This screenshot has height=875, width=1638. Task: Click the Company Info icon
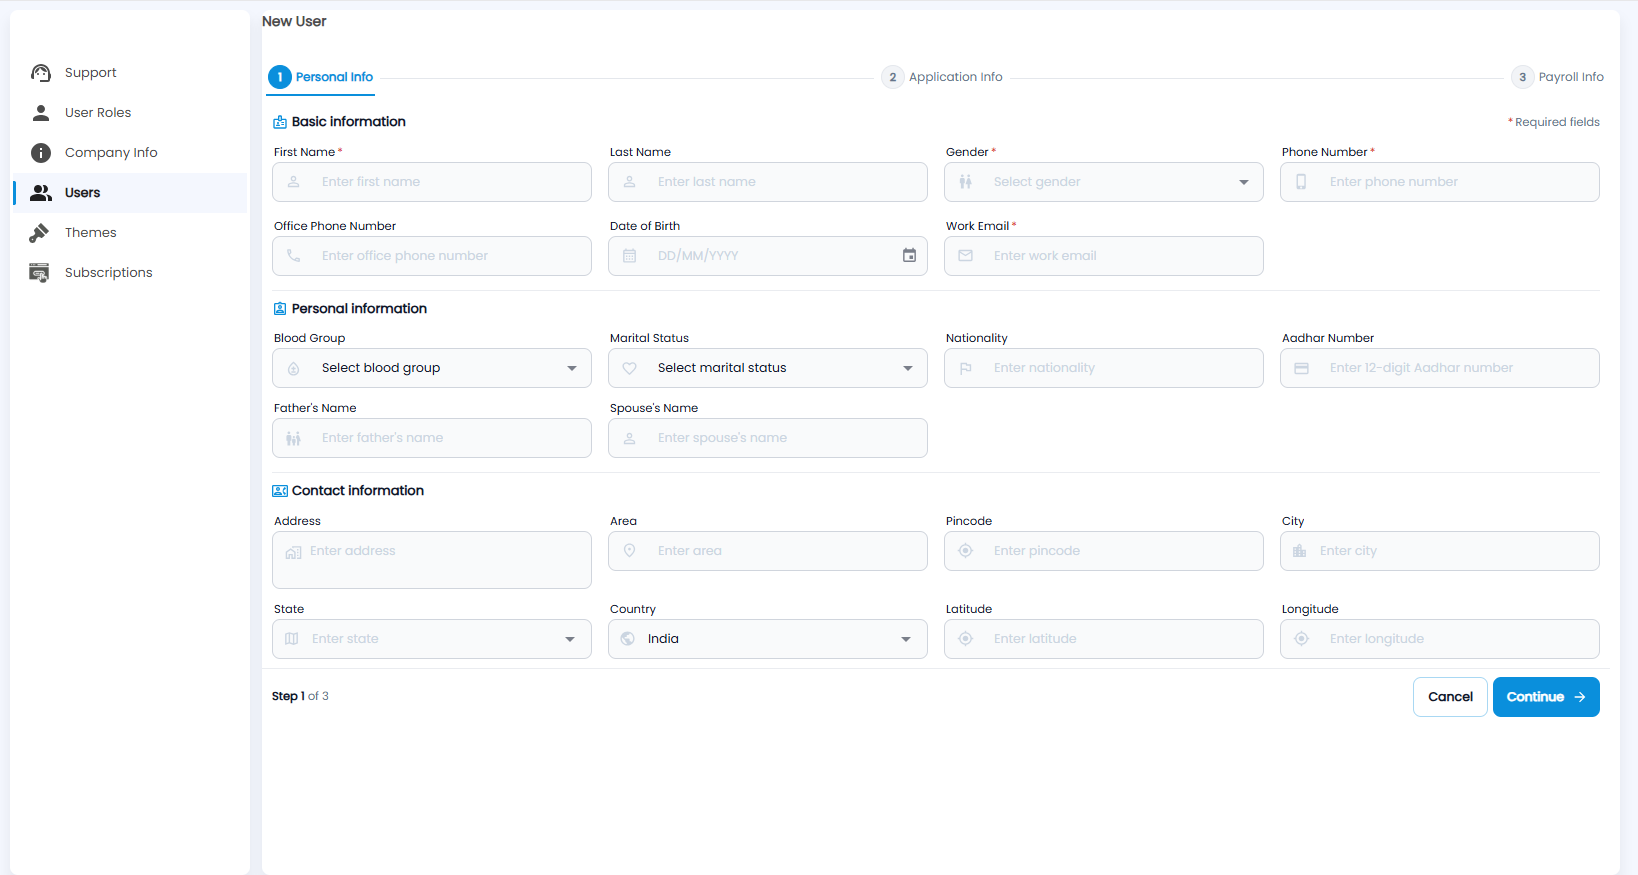click(41, 153)
